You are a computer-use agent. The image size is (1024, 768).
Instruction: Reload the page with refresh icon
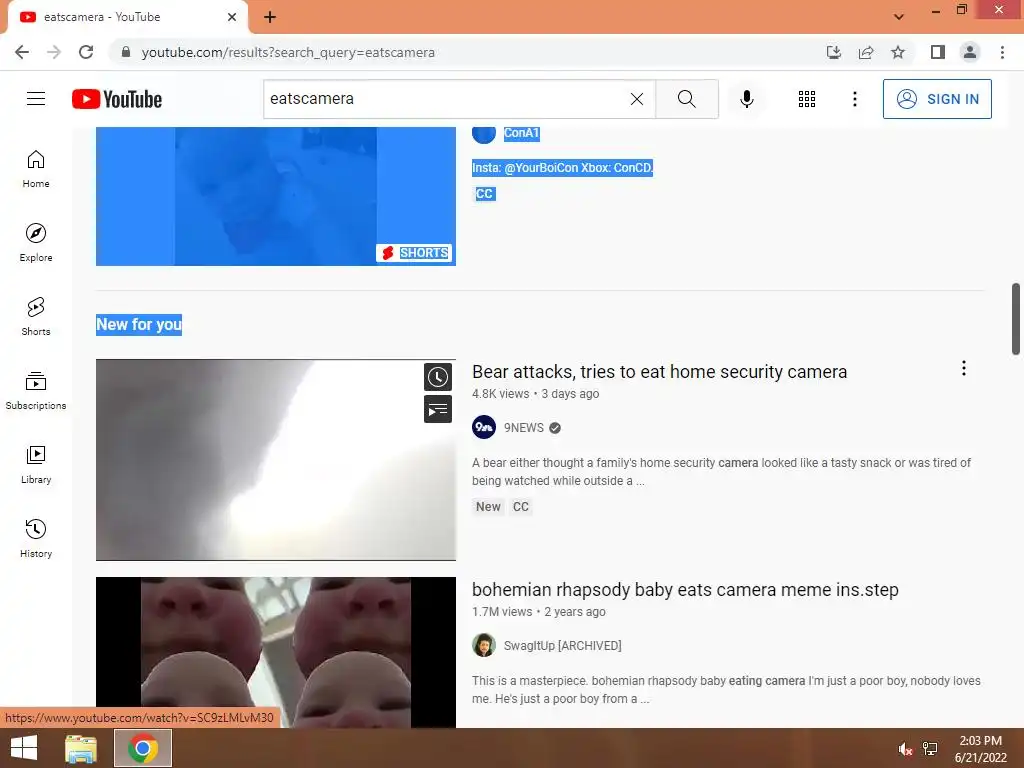pyautogui.click(x=86, y=52)
